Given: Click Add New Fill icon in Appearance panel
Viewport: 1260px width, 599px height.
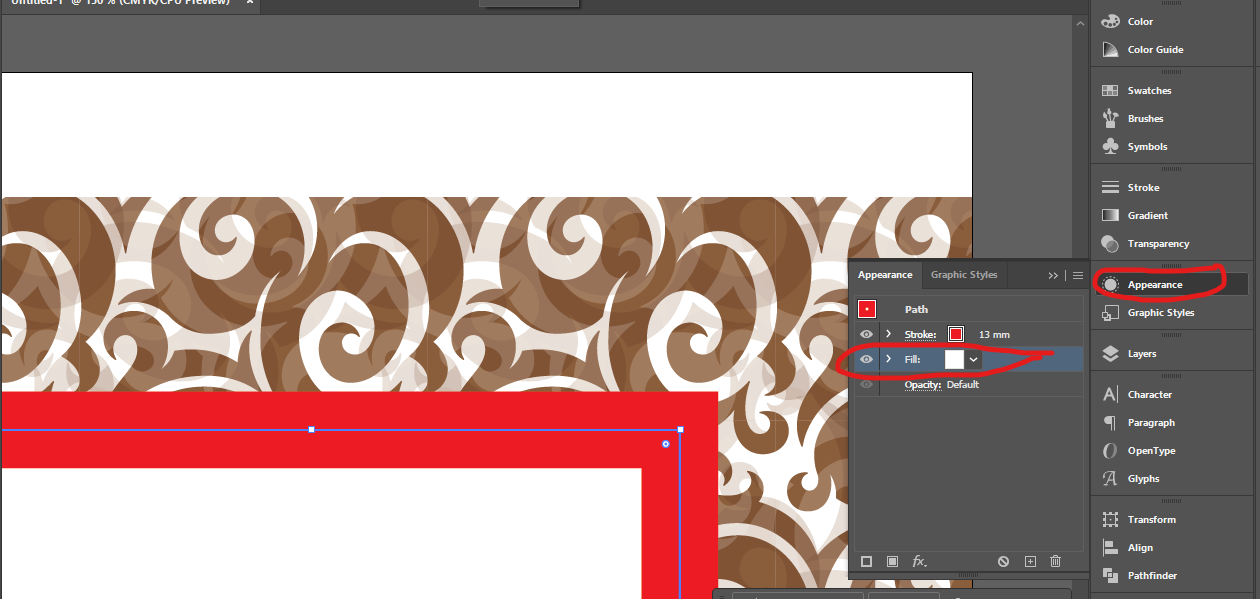Looking at the screenshot, I should coord(892,562).
